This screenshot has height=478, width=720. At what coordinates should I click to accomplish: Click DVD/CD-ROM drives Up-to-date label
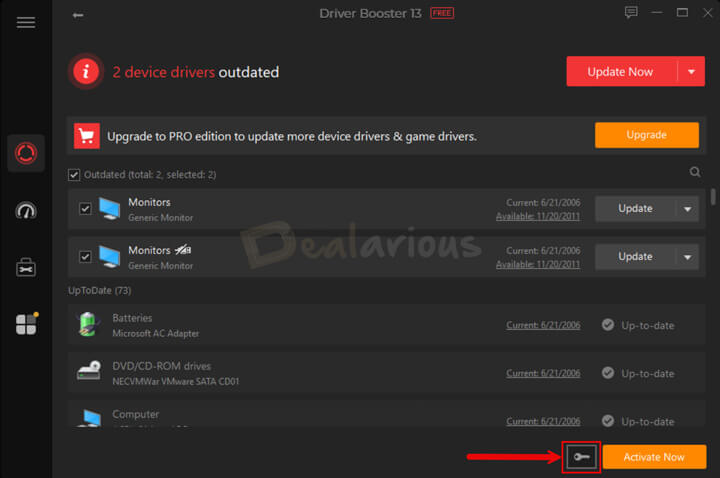click(x=647, y=374)
